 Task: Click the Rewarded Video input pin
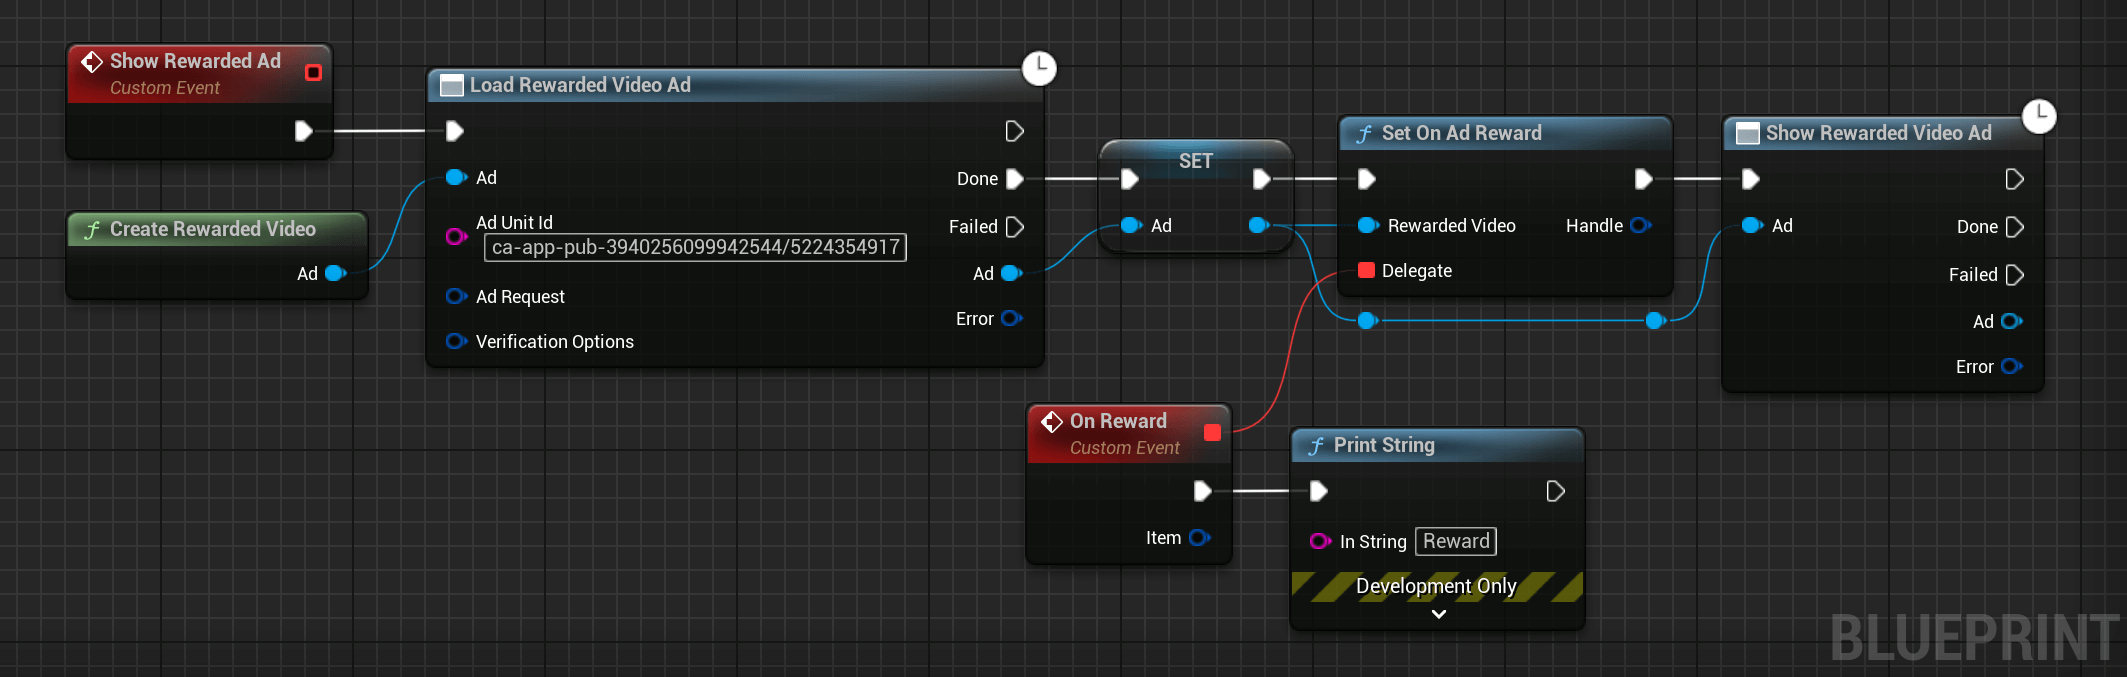click(1368, 225)
